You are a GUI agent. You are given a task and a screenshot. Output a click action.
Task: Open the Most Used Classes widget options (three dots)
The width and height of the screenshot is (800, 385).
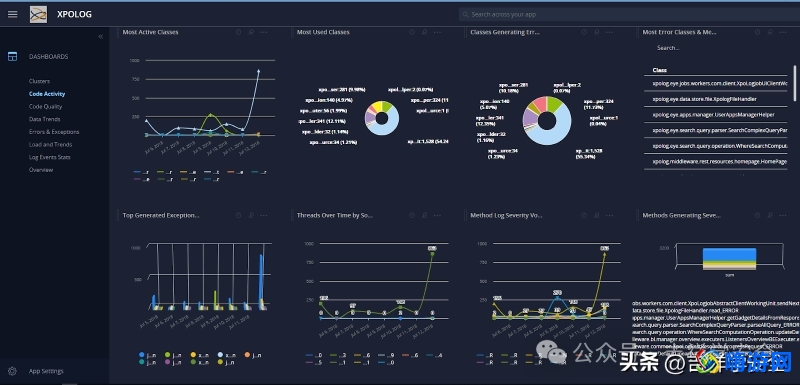point(437,32)
